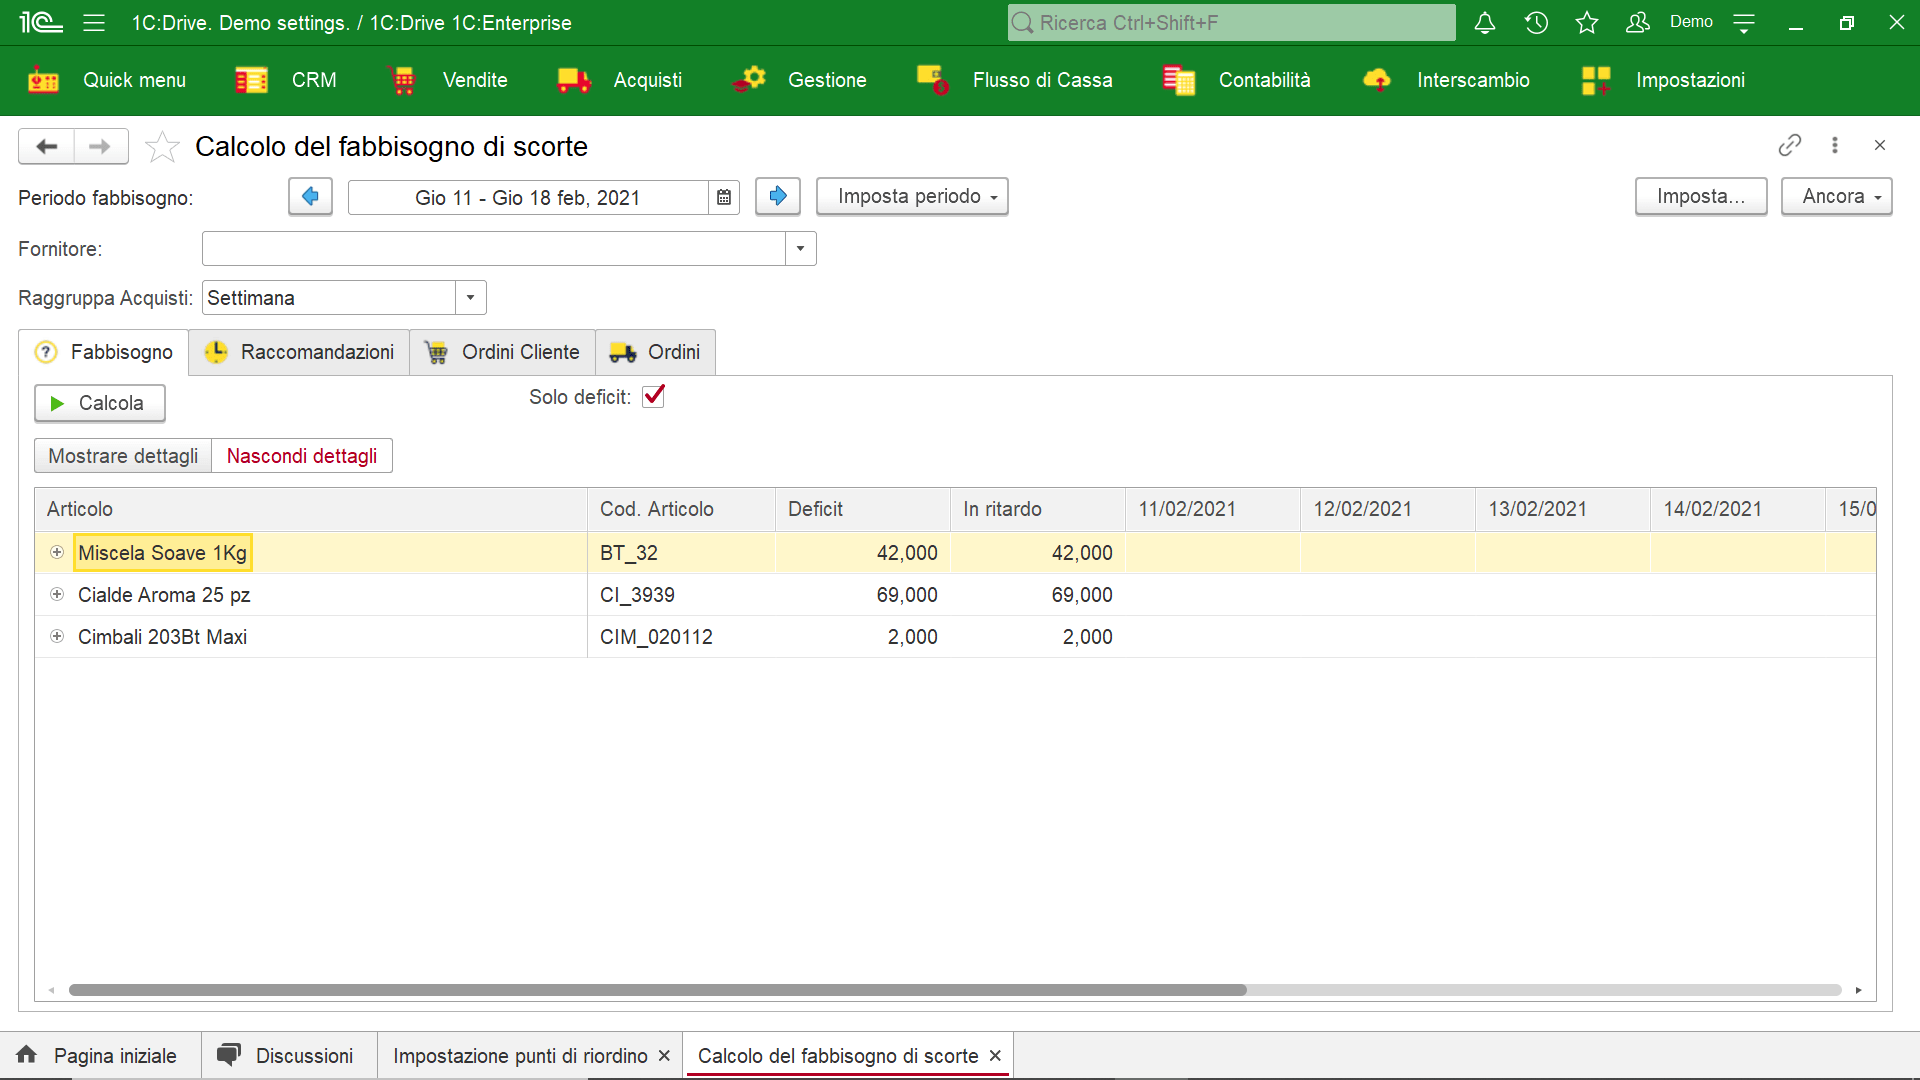Click the Impostazioni squares icon
The image size is (1920, 1080).
1597,80
